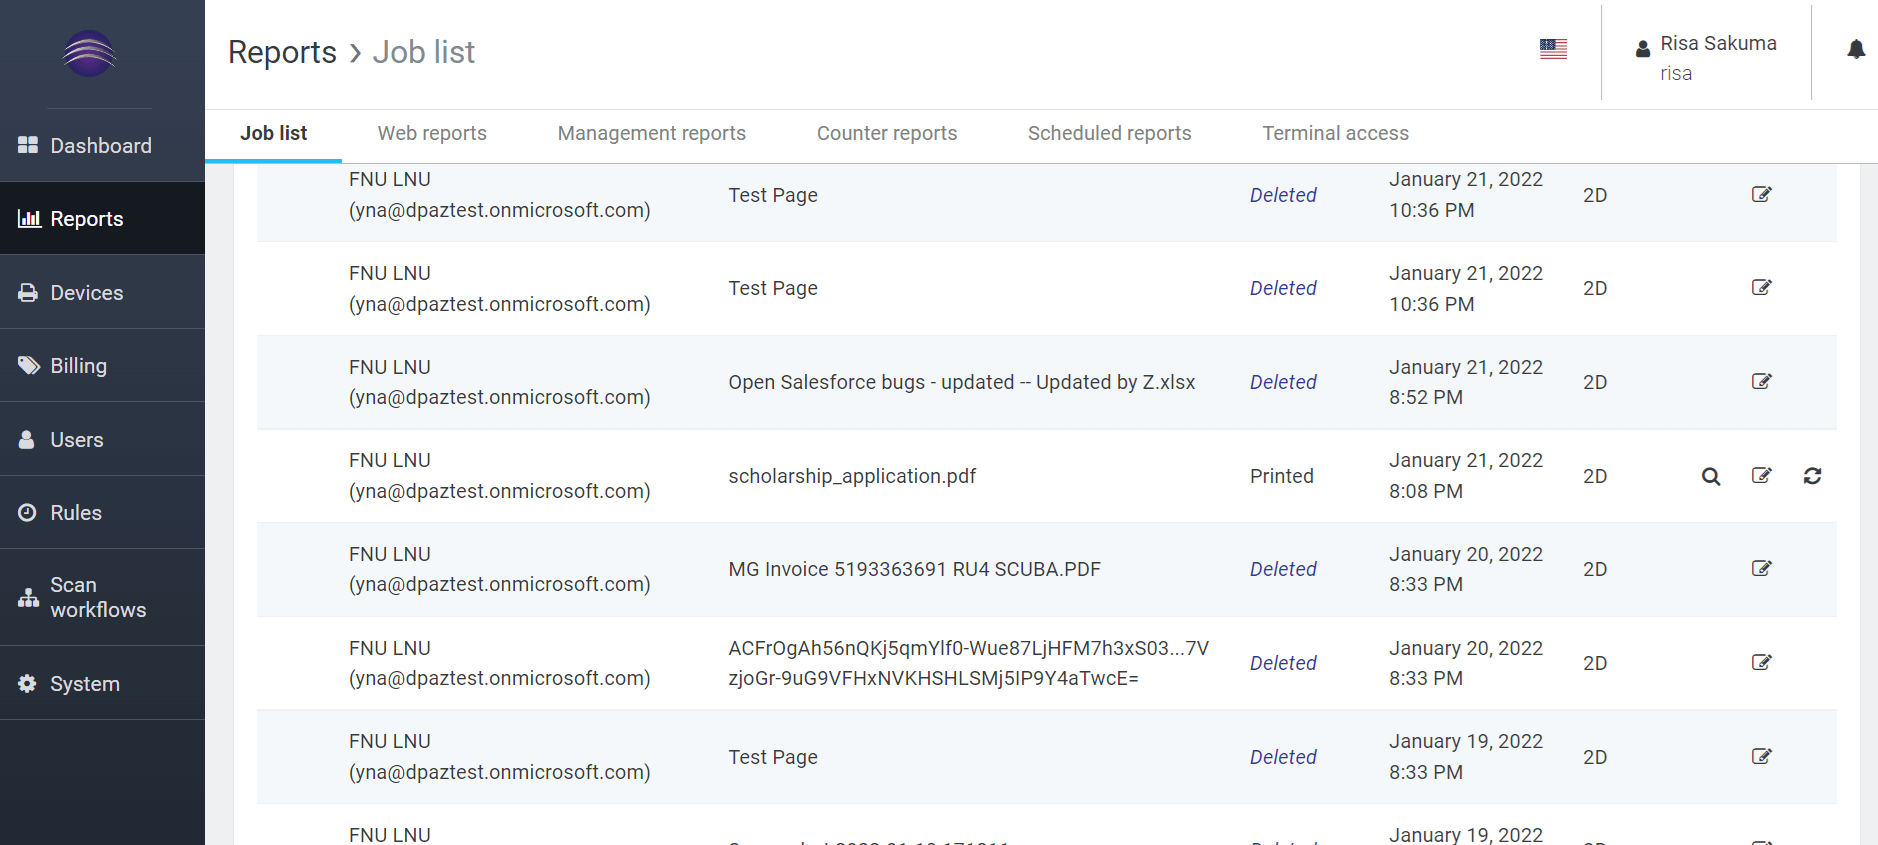
Task: Open the notifications bell icon
Action: [x=1856, y=49]
